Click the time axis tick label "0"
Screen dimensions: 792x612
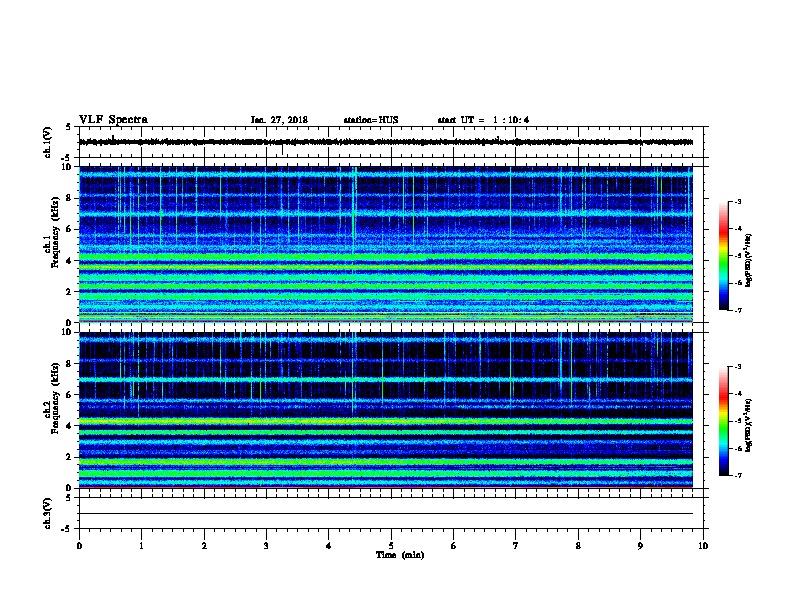[79, 546]
